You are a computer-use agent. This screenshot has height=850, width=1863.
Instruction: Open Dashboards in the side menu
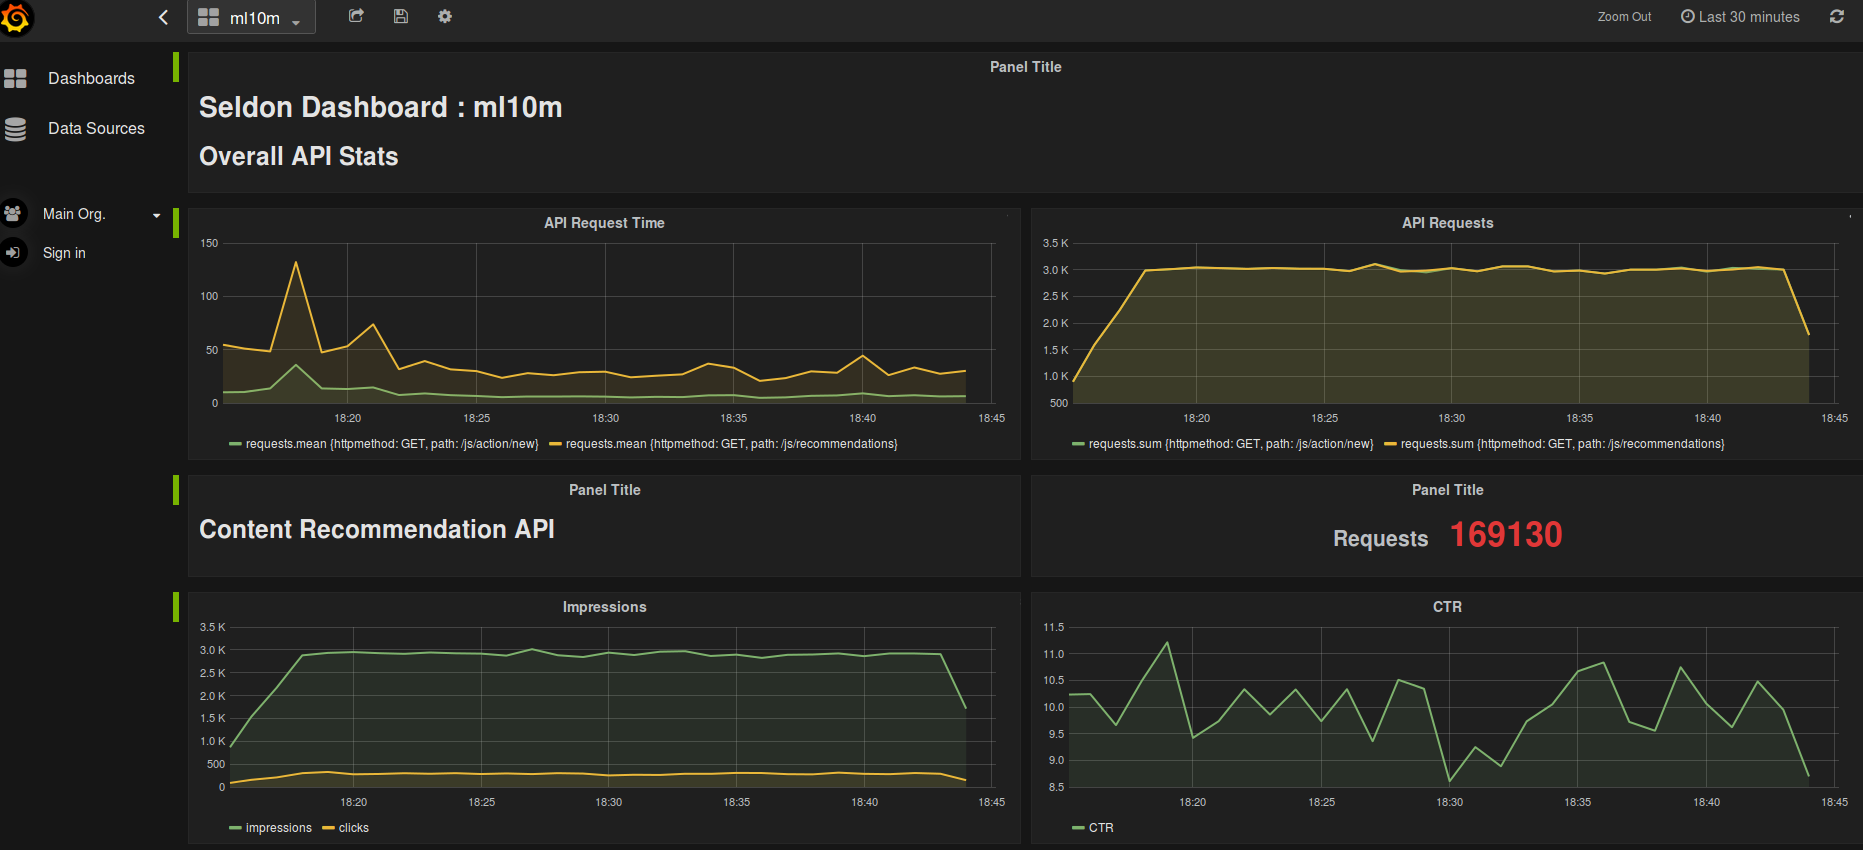[91, 78]
